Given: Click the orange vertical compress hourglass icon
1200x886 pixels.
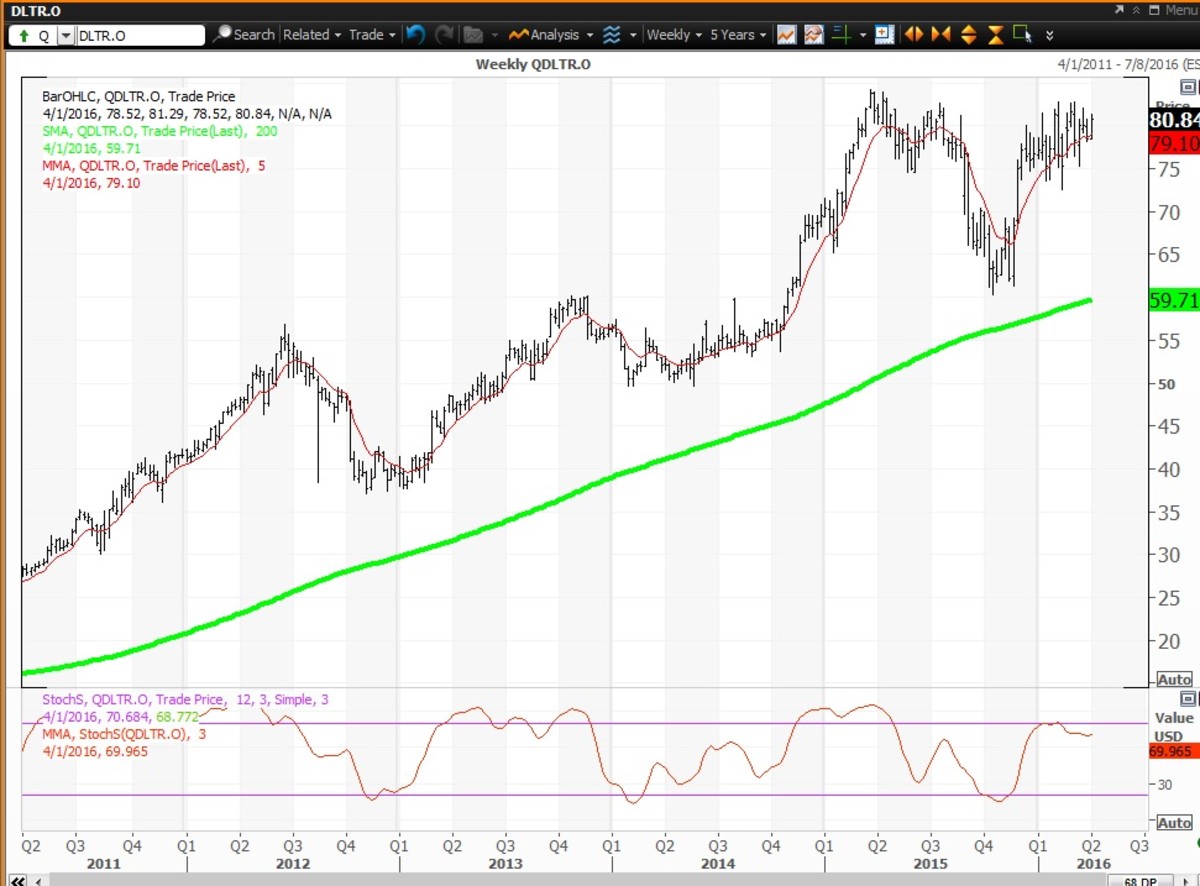Looking at the screenshot, I should click(995, 34).
